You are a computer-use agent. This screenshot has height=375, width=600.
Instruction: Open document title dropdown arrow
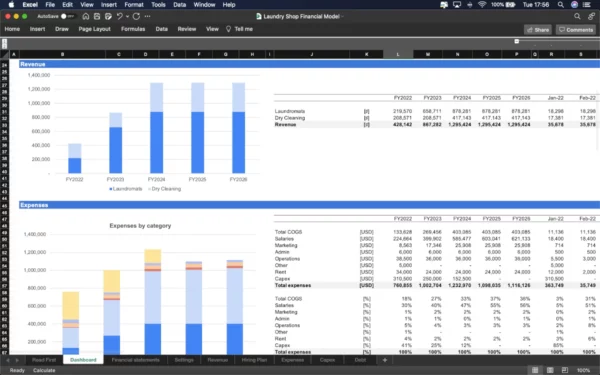[x=342, y=16]
